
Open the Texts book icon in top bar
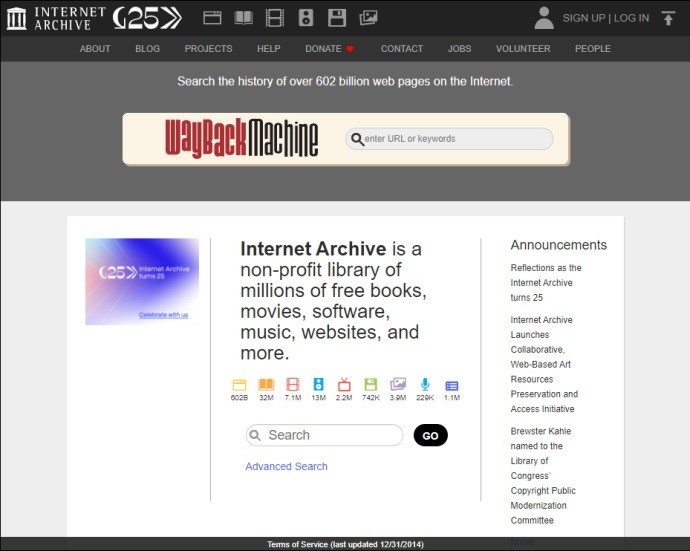coord(243,17)
